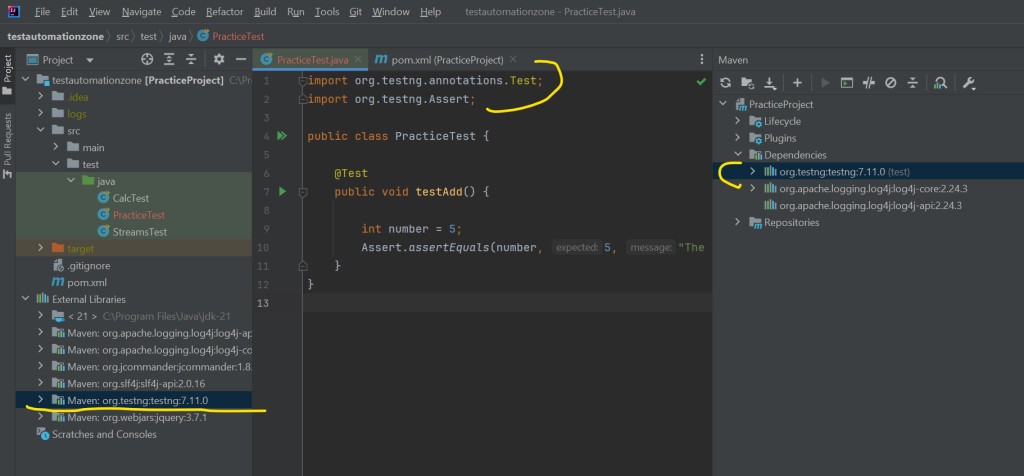The height and width of the screenshot is (476, 1024).
Task: Open Project panel gear options
Action: [219, 59]
